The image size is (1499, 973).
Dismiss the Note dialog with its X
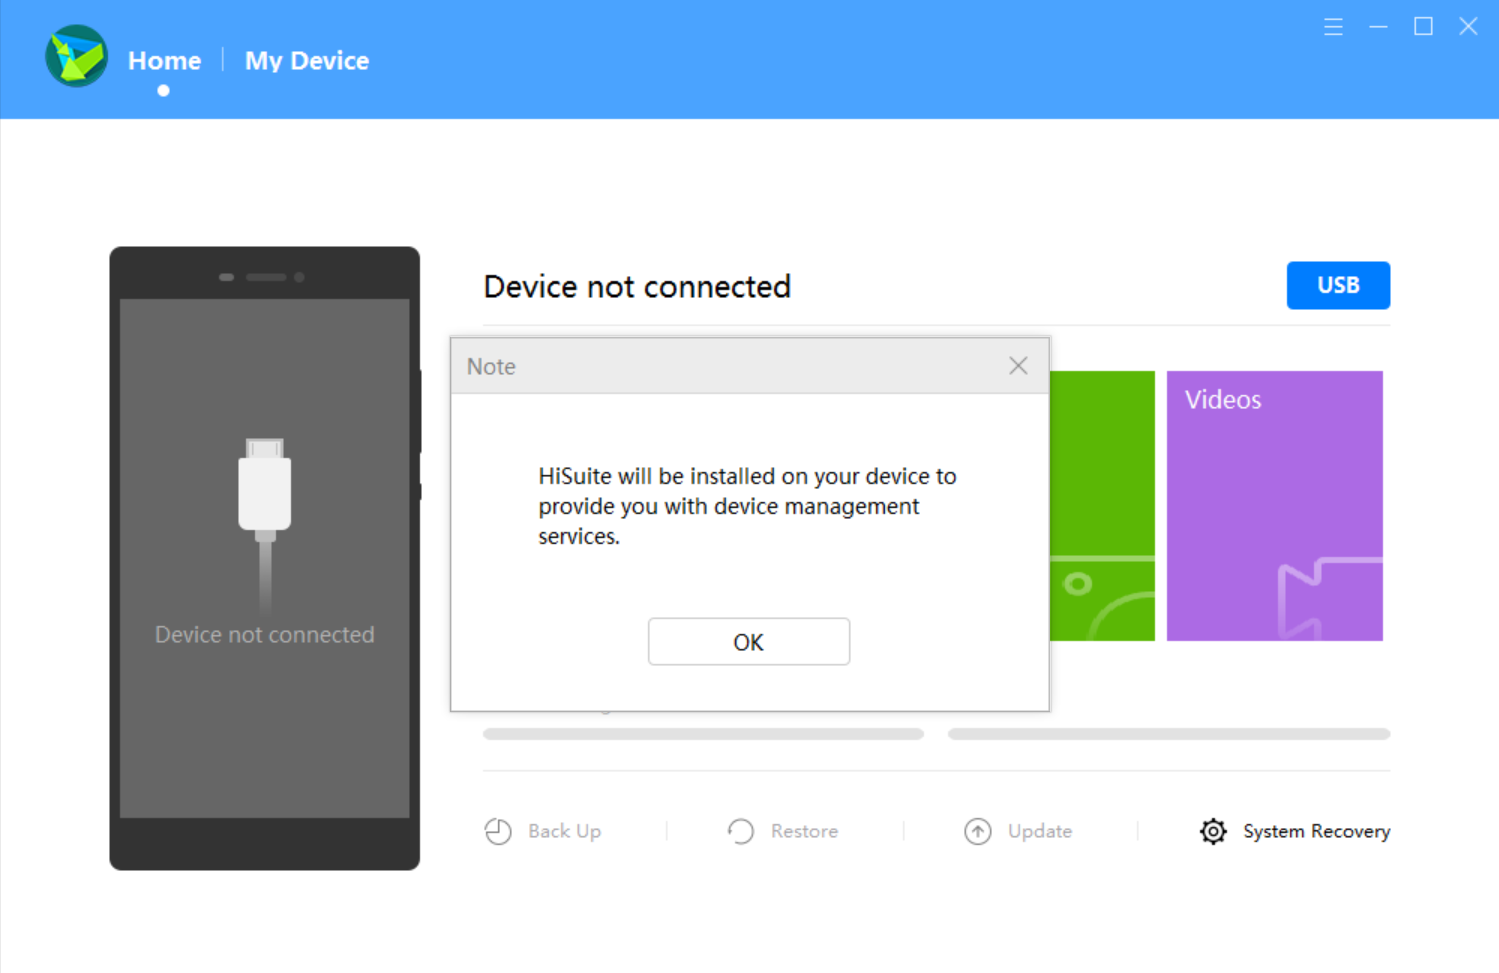1018,365
